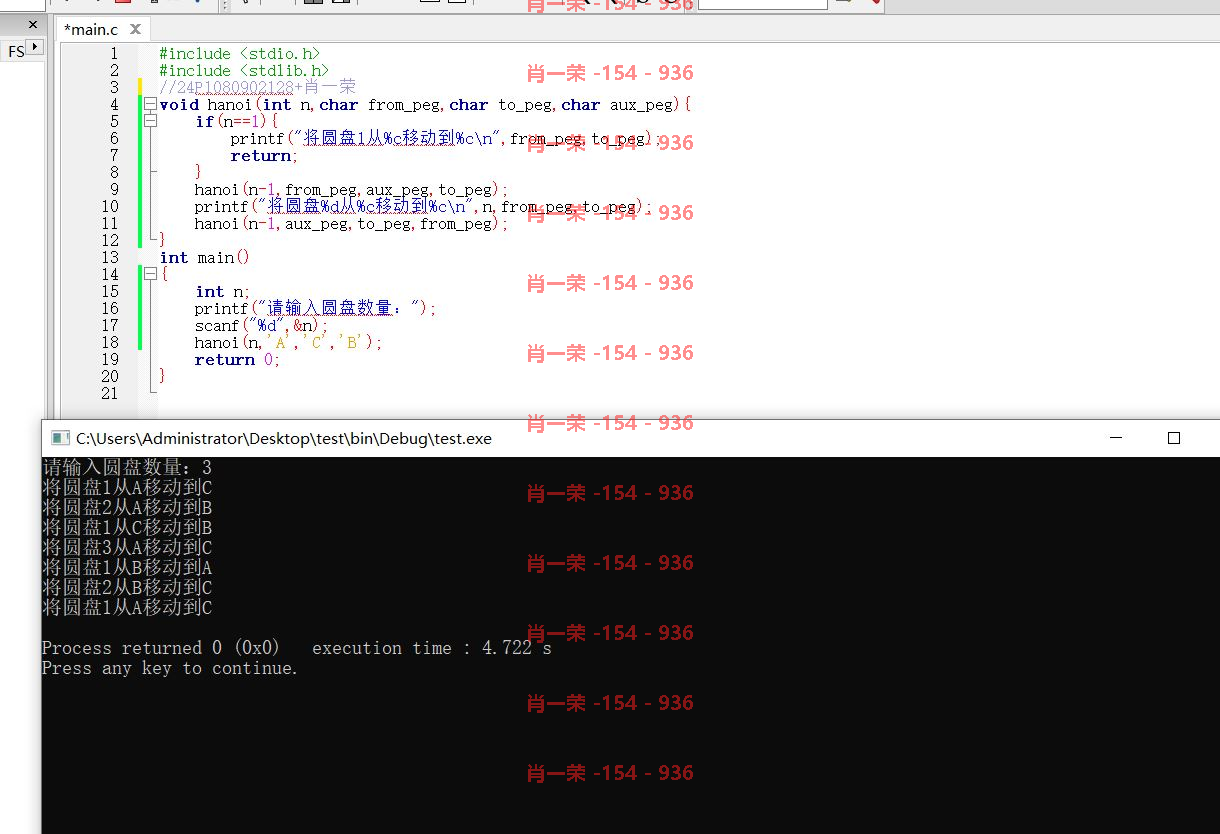Viewport: 1220px width, 834px height.
Task: Click console line '将圆盘2从B移动到C'
Action: click(x=127, y=587)
